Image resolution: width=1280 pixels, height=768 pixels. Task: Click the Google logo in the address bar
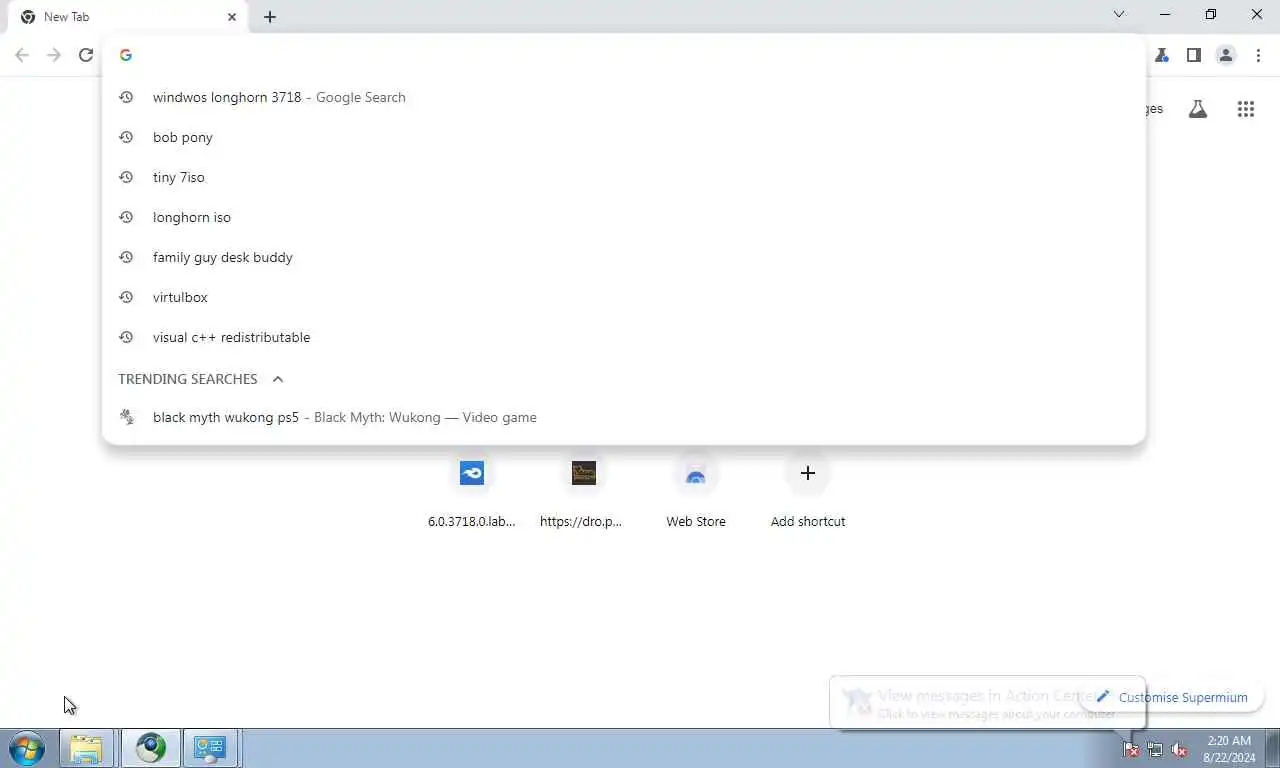[126, 55]
